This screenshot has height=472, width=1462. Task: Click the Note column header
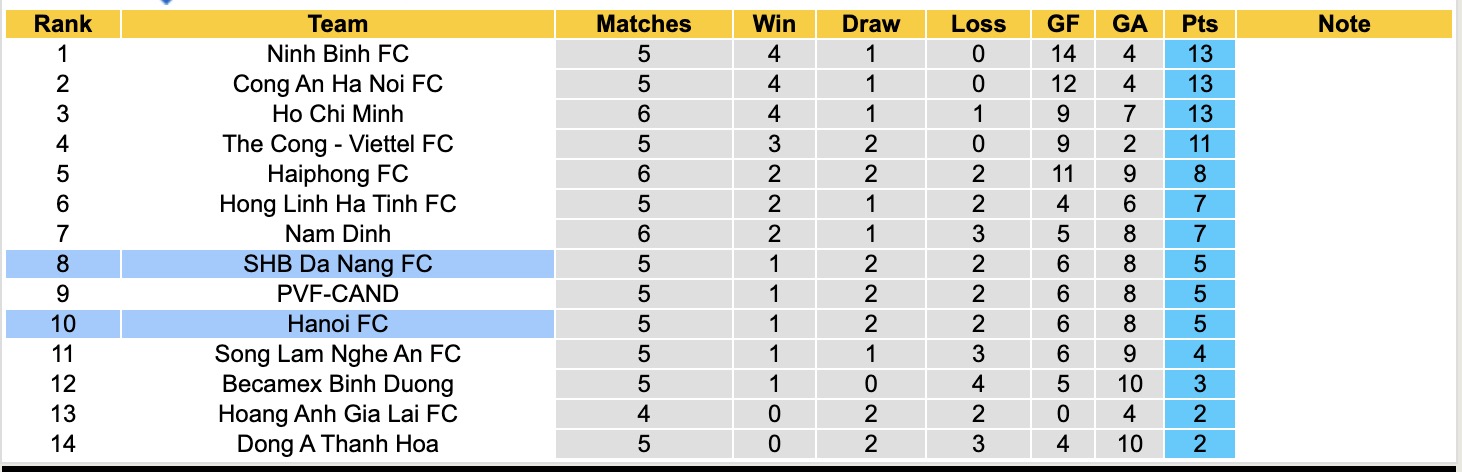coord(1344,24)
